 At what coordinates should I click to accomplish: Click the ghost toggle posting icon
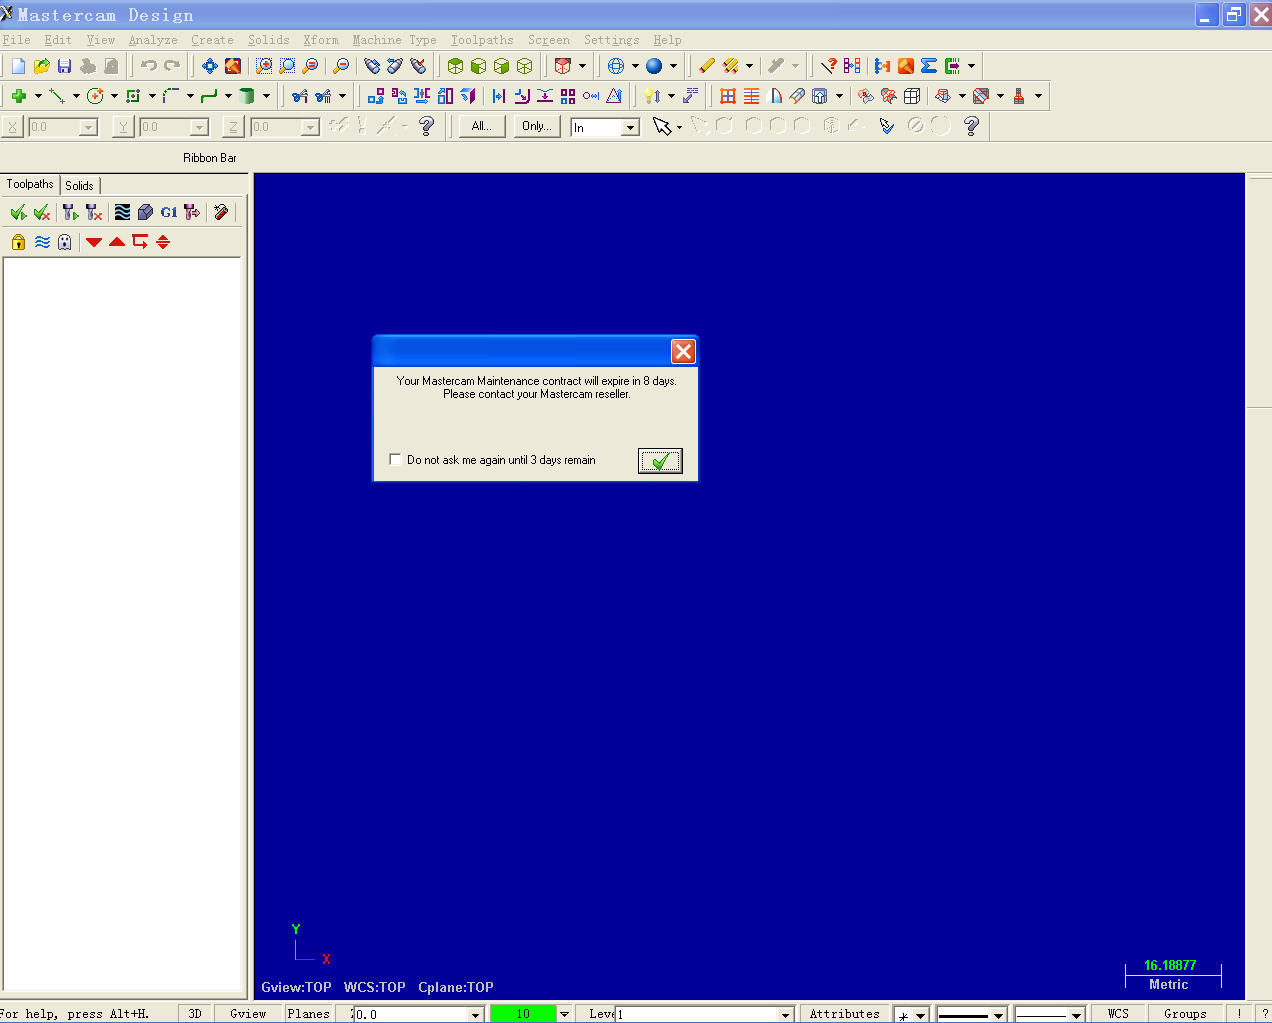[x=65, y=242]
